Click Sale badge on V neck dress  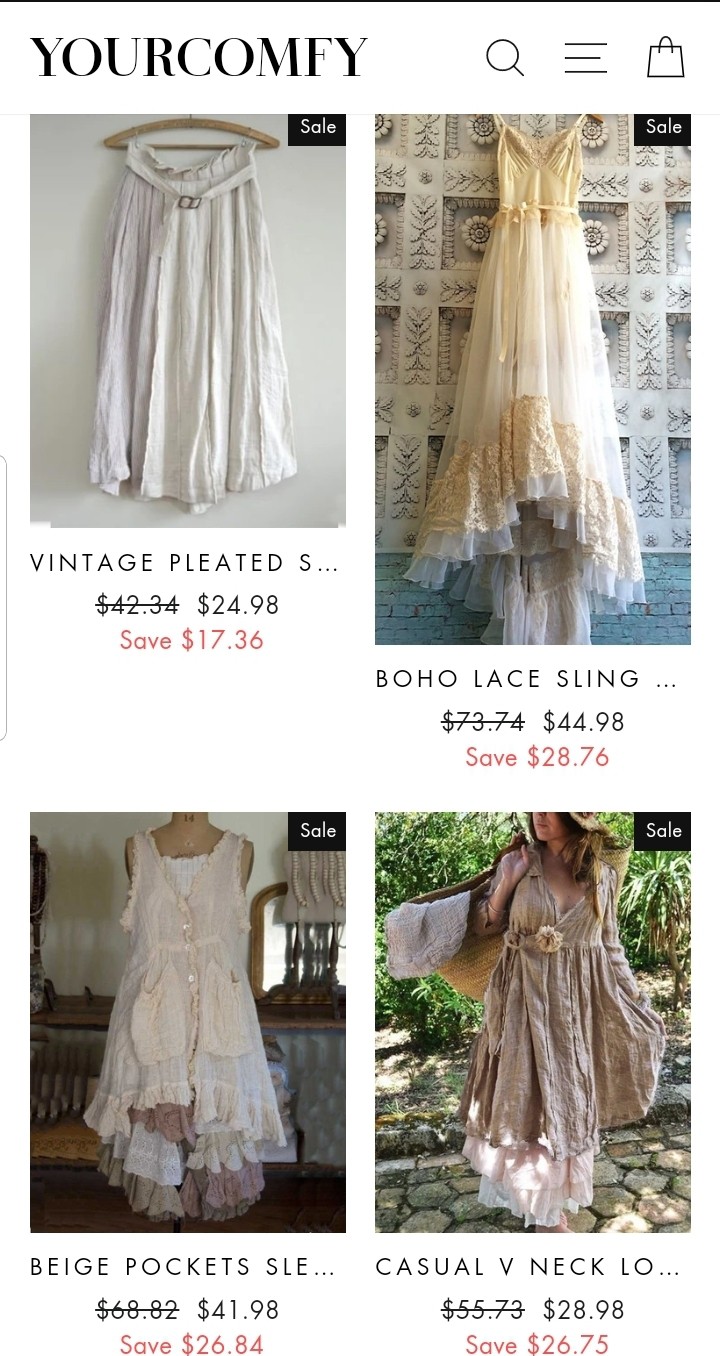pyautogui.click(x=663, y=830)
